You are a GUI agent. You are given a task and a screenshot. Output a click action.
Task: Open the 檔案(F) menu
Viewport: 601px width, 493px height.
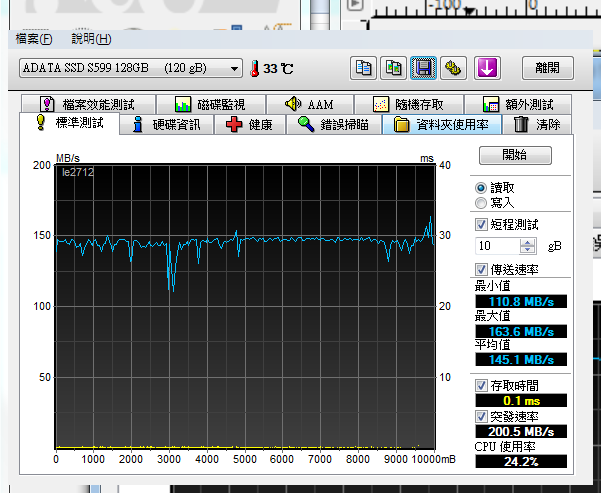[34, 39]
